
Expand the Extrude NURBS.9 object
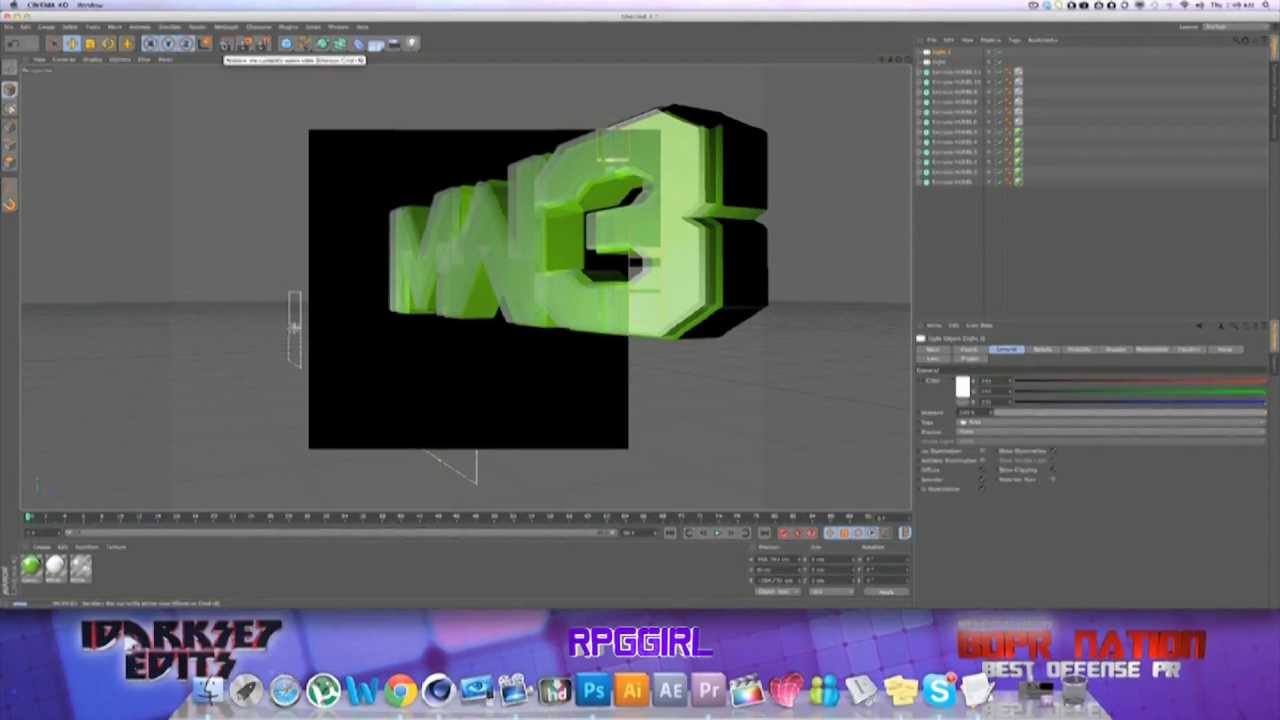918,92
